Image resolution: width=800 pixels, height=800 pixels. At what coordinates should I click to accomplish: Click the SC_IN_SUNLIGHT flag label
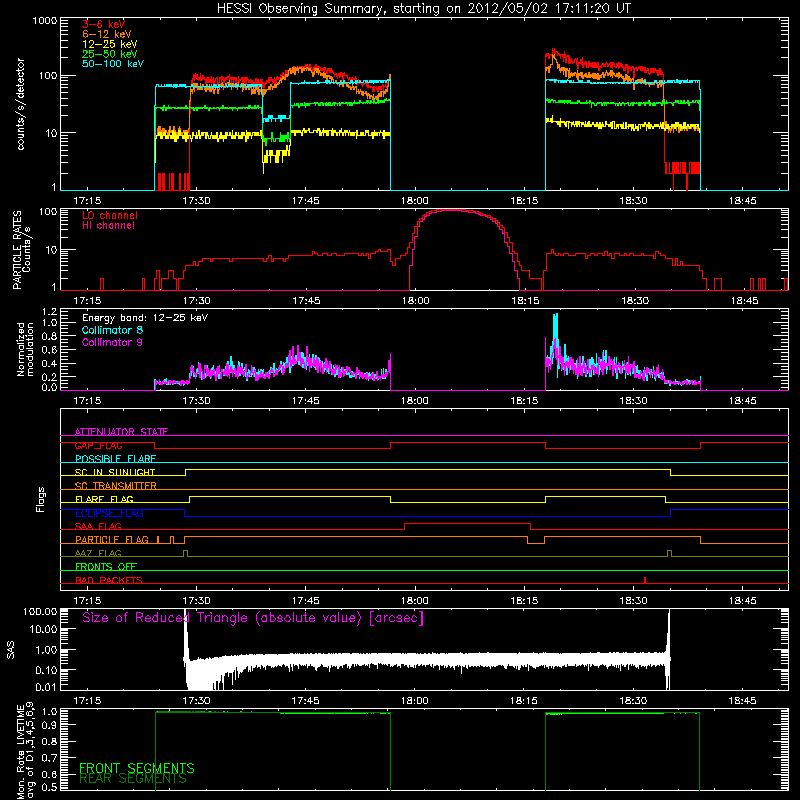[115, 472]
